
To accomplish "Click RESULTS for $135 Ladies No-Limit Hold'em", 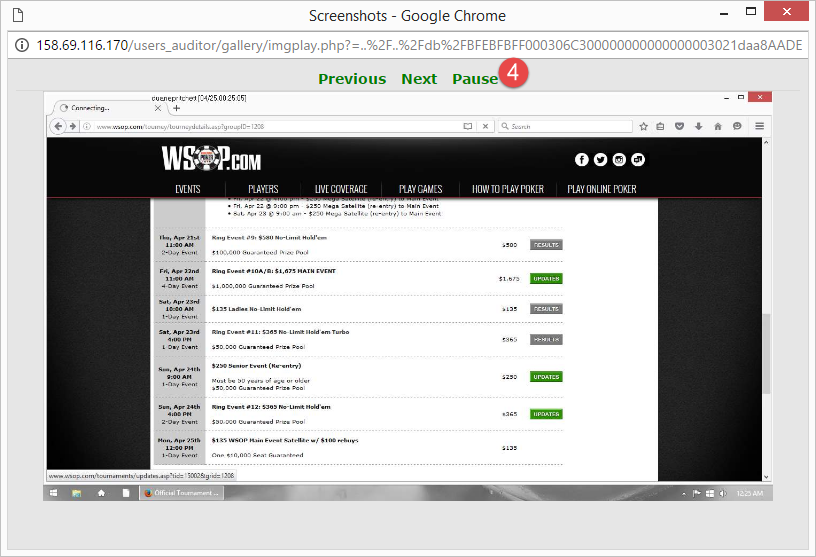I will point(546,309).
